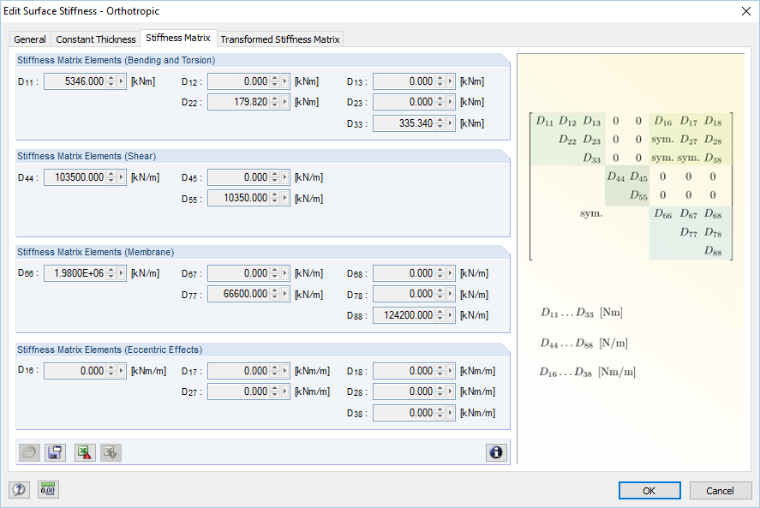The width and height of the screenshot is (760, 508).
Task: Click the save stiffness data disk icon
Action: coord(55,453)
